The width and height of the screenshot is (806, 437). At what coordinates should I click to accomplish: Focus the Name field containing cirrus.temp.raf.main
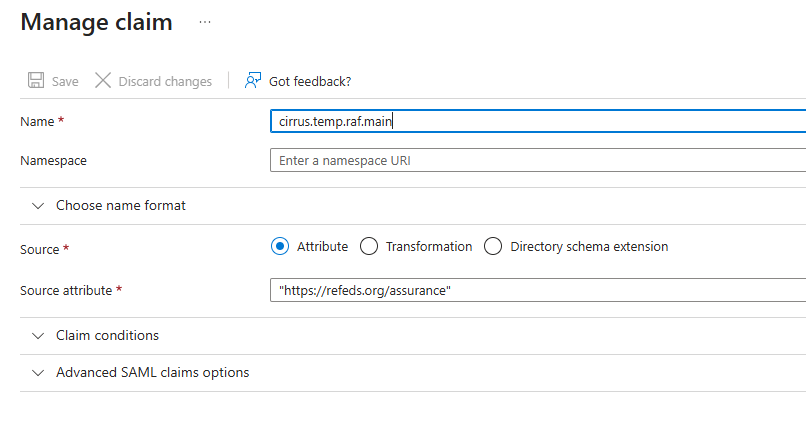[x=538, y=121]
